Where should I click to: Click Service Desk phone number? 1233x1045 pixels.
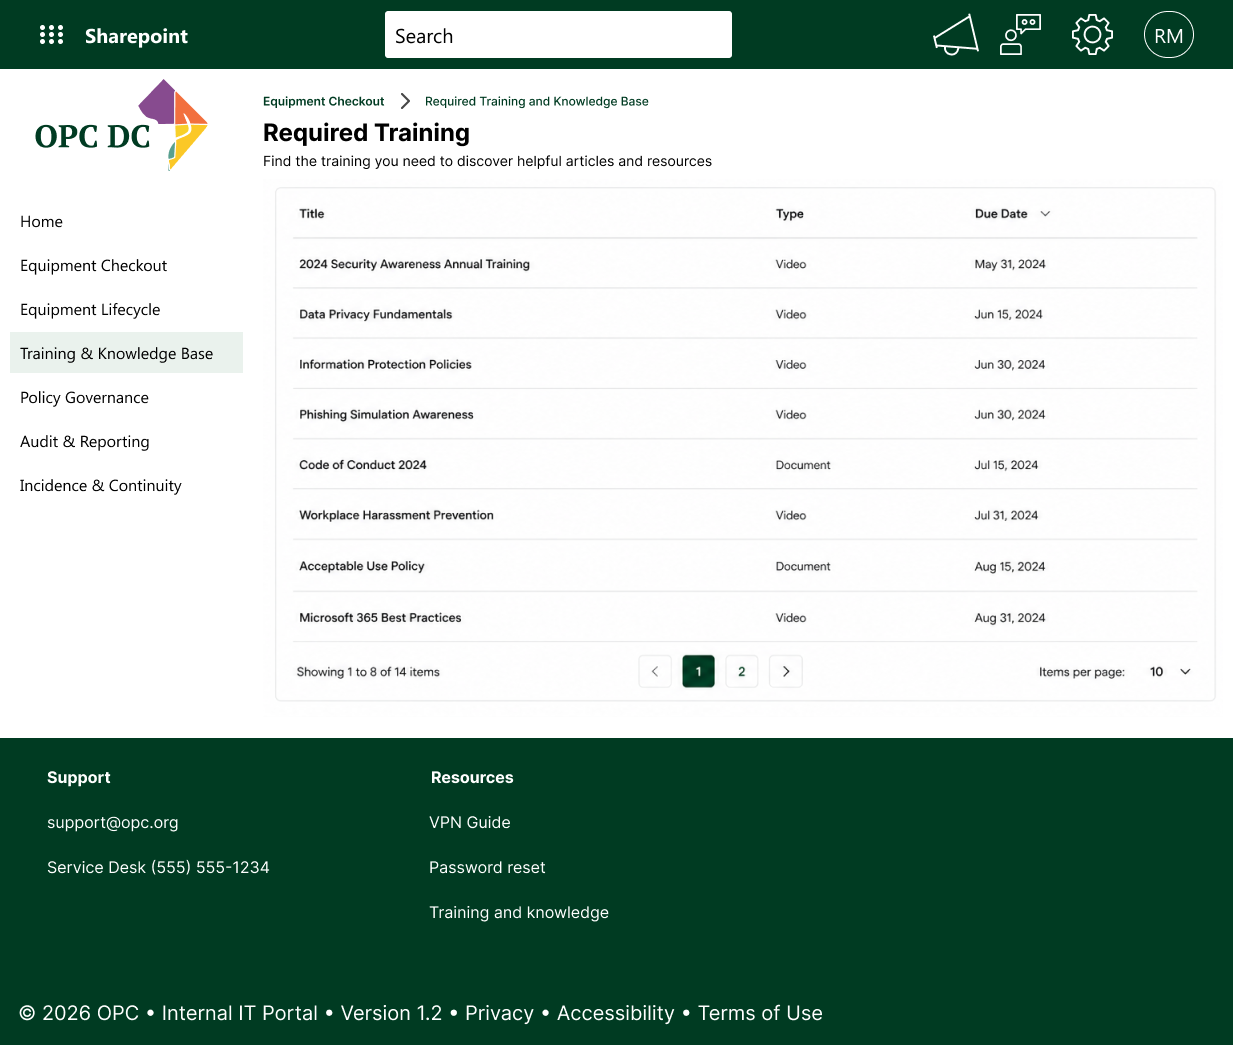click(x=158, y=868)
